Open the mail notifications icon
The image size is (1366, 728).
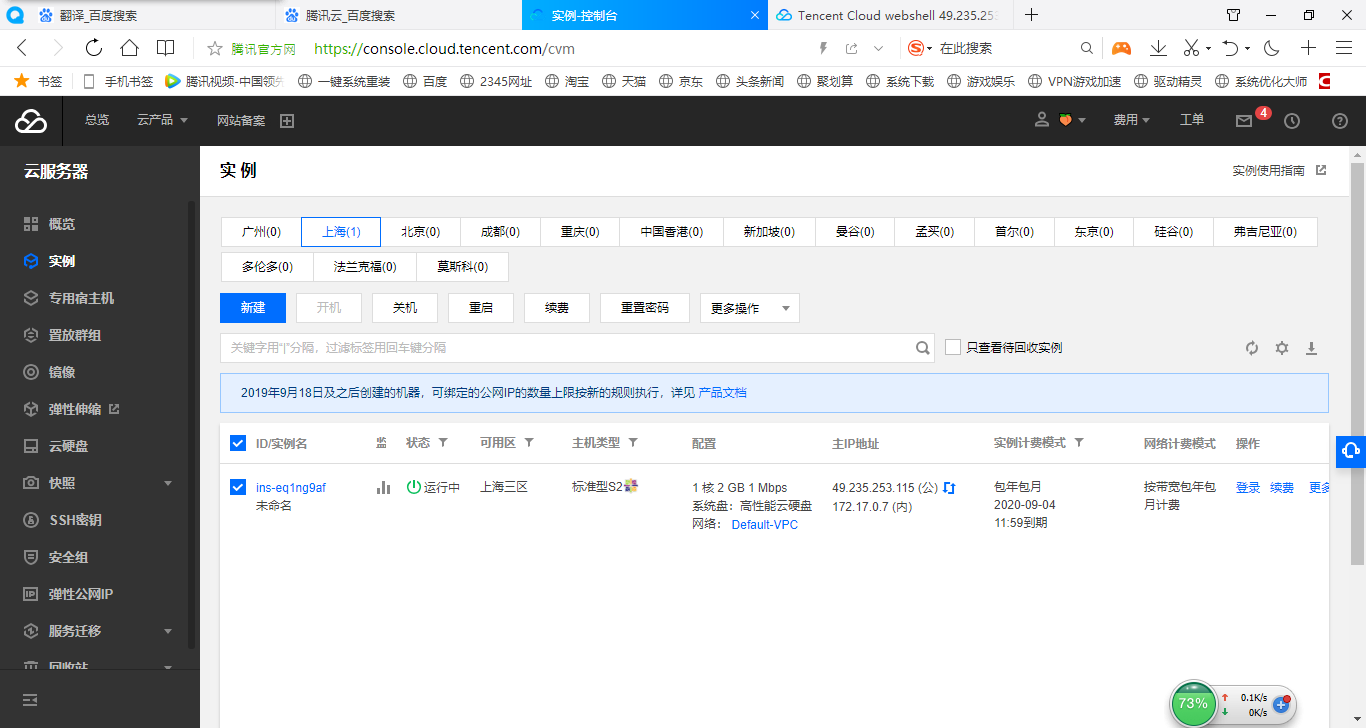1244,121
